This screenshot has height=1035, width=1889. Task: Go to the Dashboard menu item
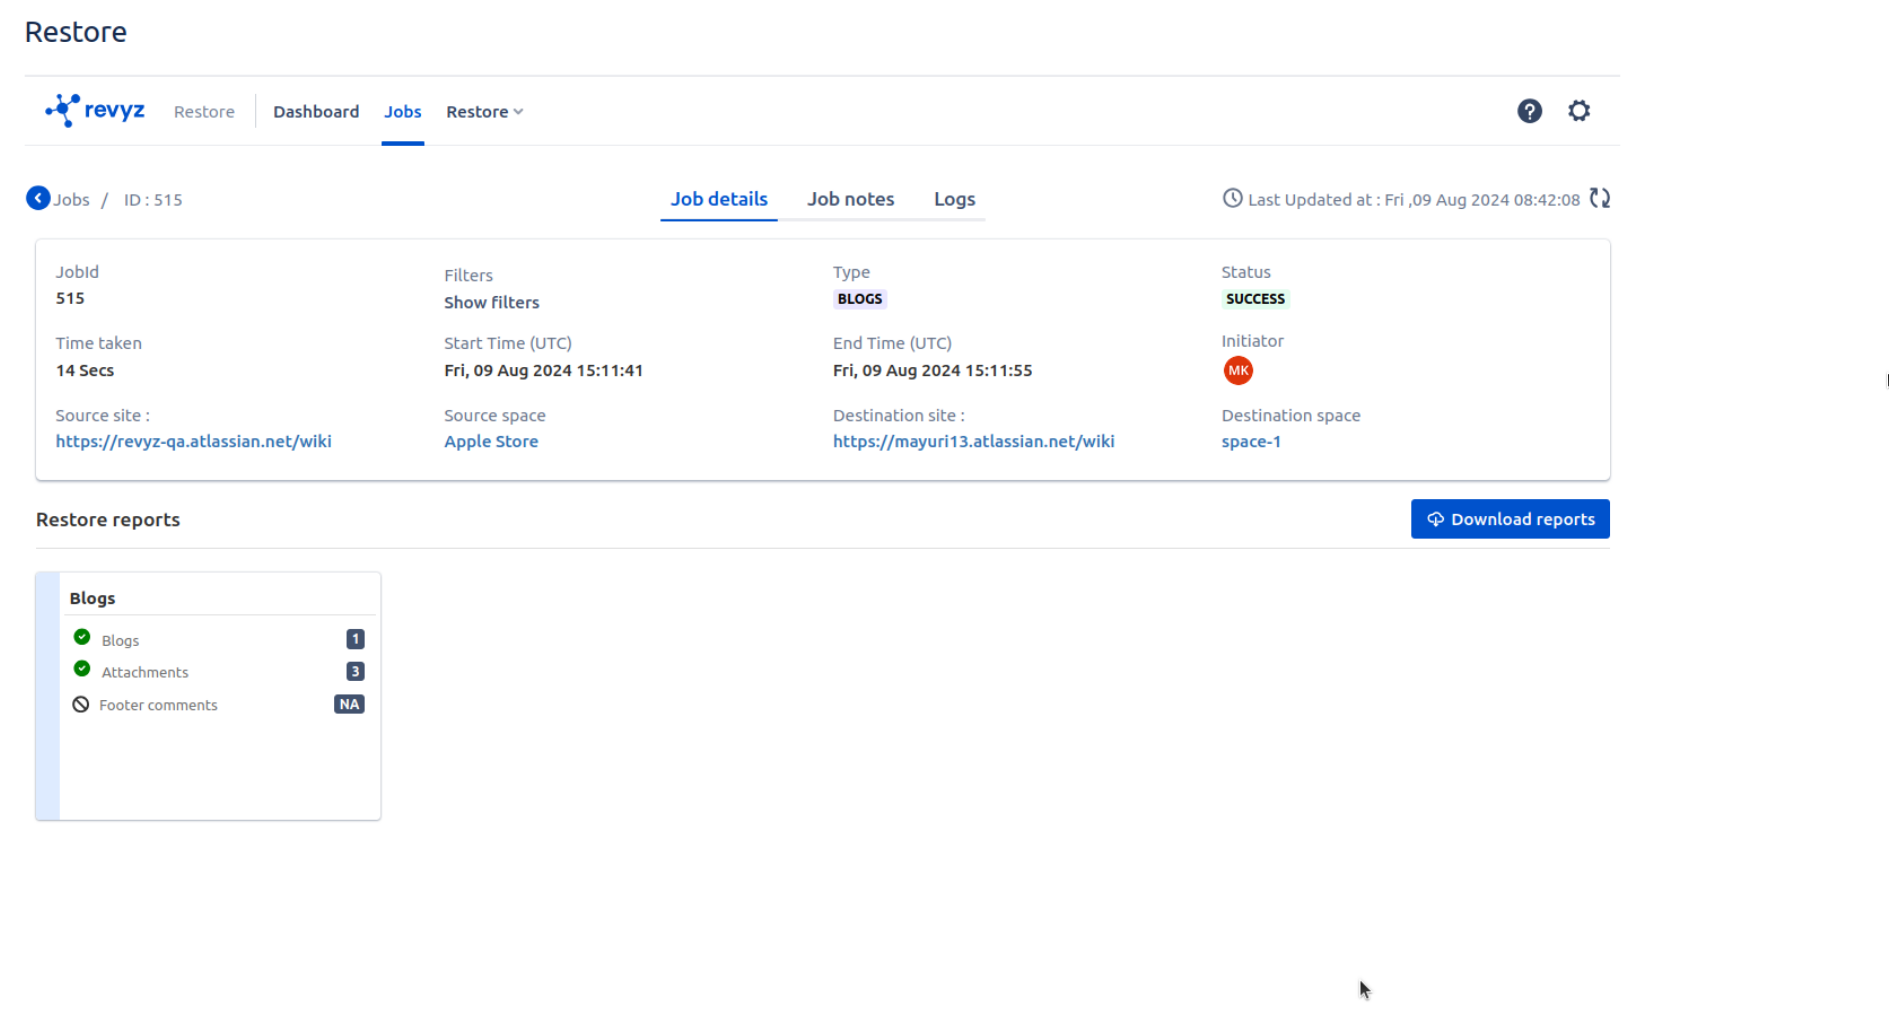(316, 112)
